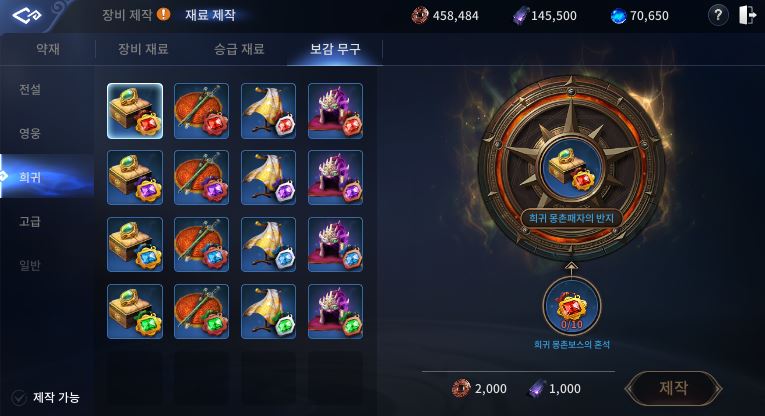Switch to the 장비 재료 tab

click(143, 49)
